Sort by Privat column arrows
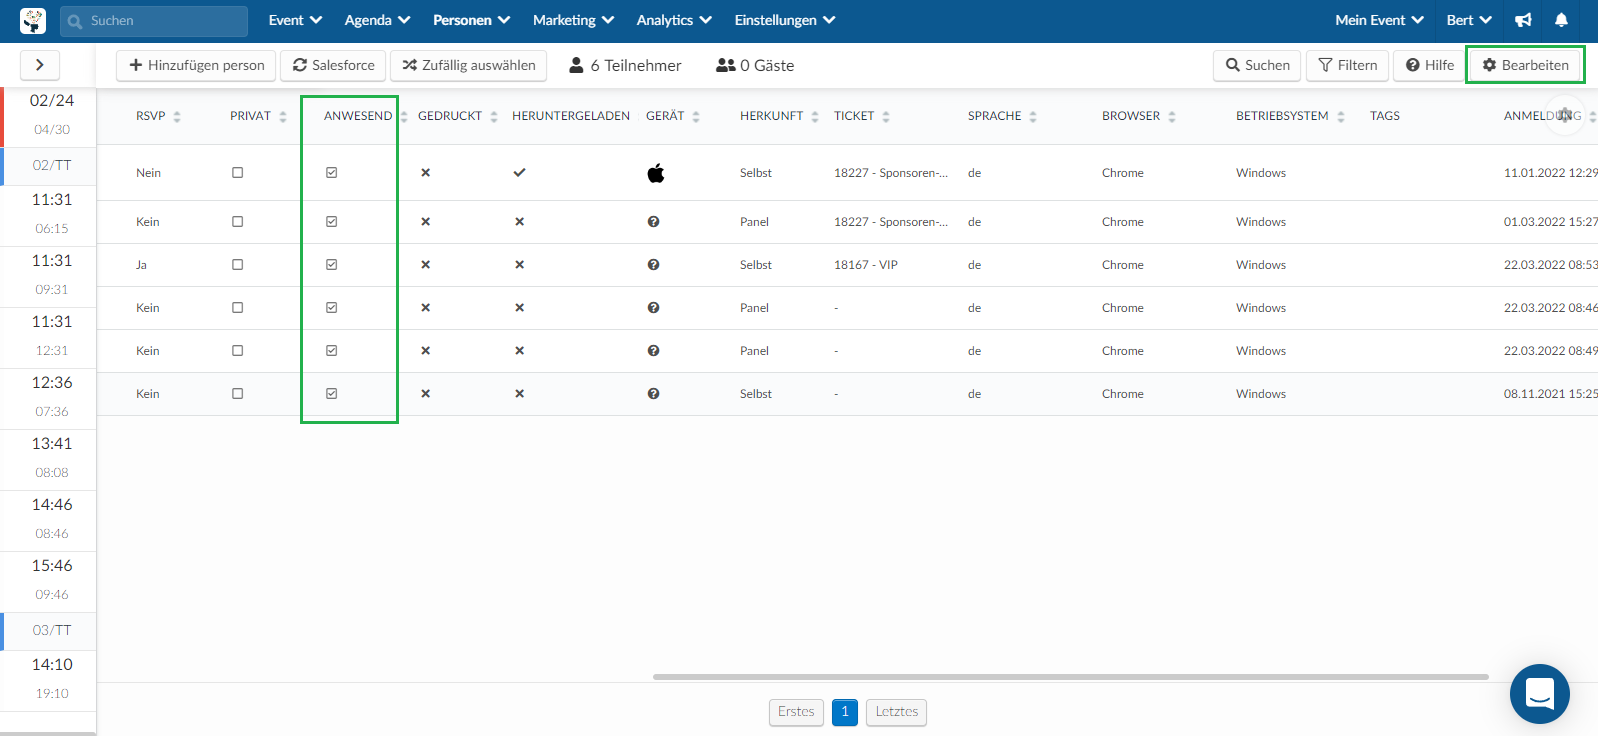Image resolution: width=1598 pixels, height=736 pixels. click(x=283, y=117)
